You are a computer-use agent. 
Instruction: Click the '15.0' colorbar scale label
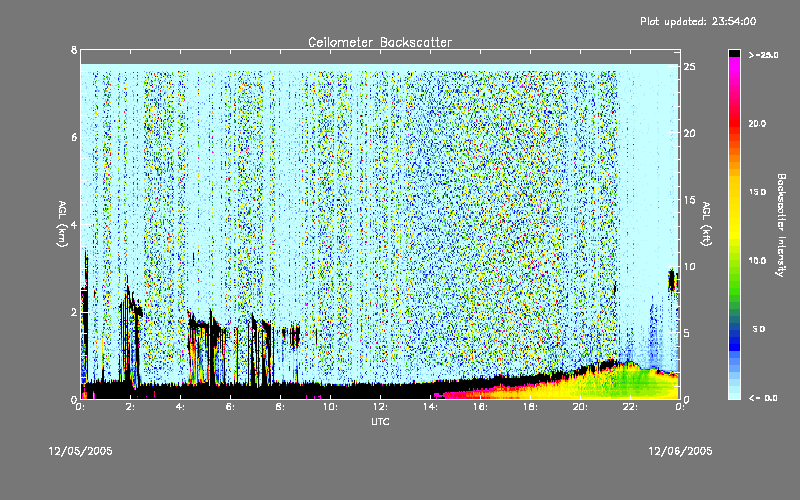[757, 192]
